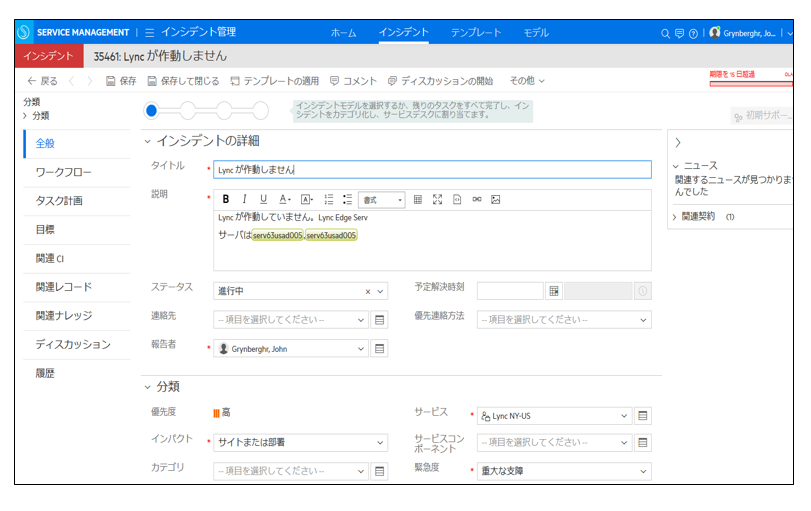Viewport: 811px width, 511px height.
Task: Click 保存して閉じる button
Action: point(183,80)
